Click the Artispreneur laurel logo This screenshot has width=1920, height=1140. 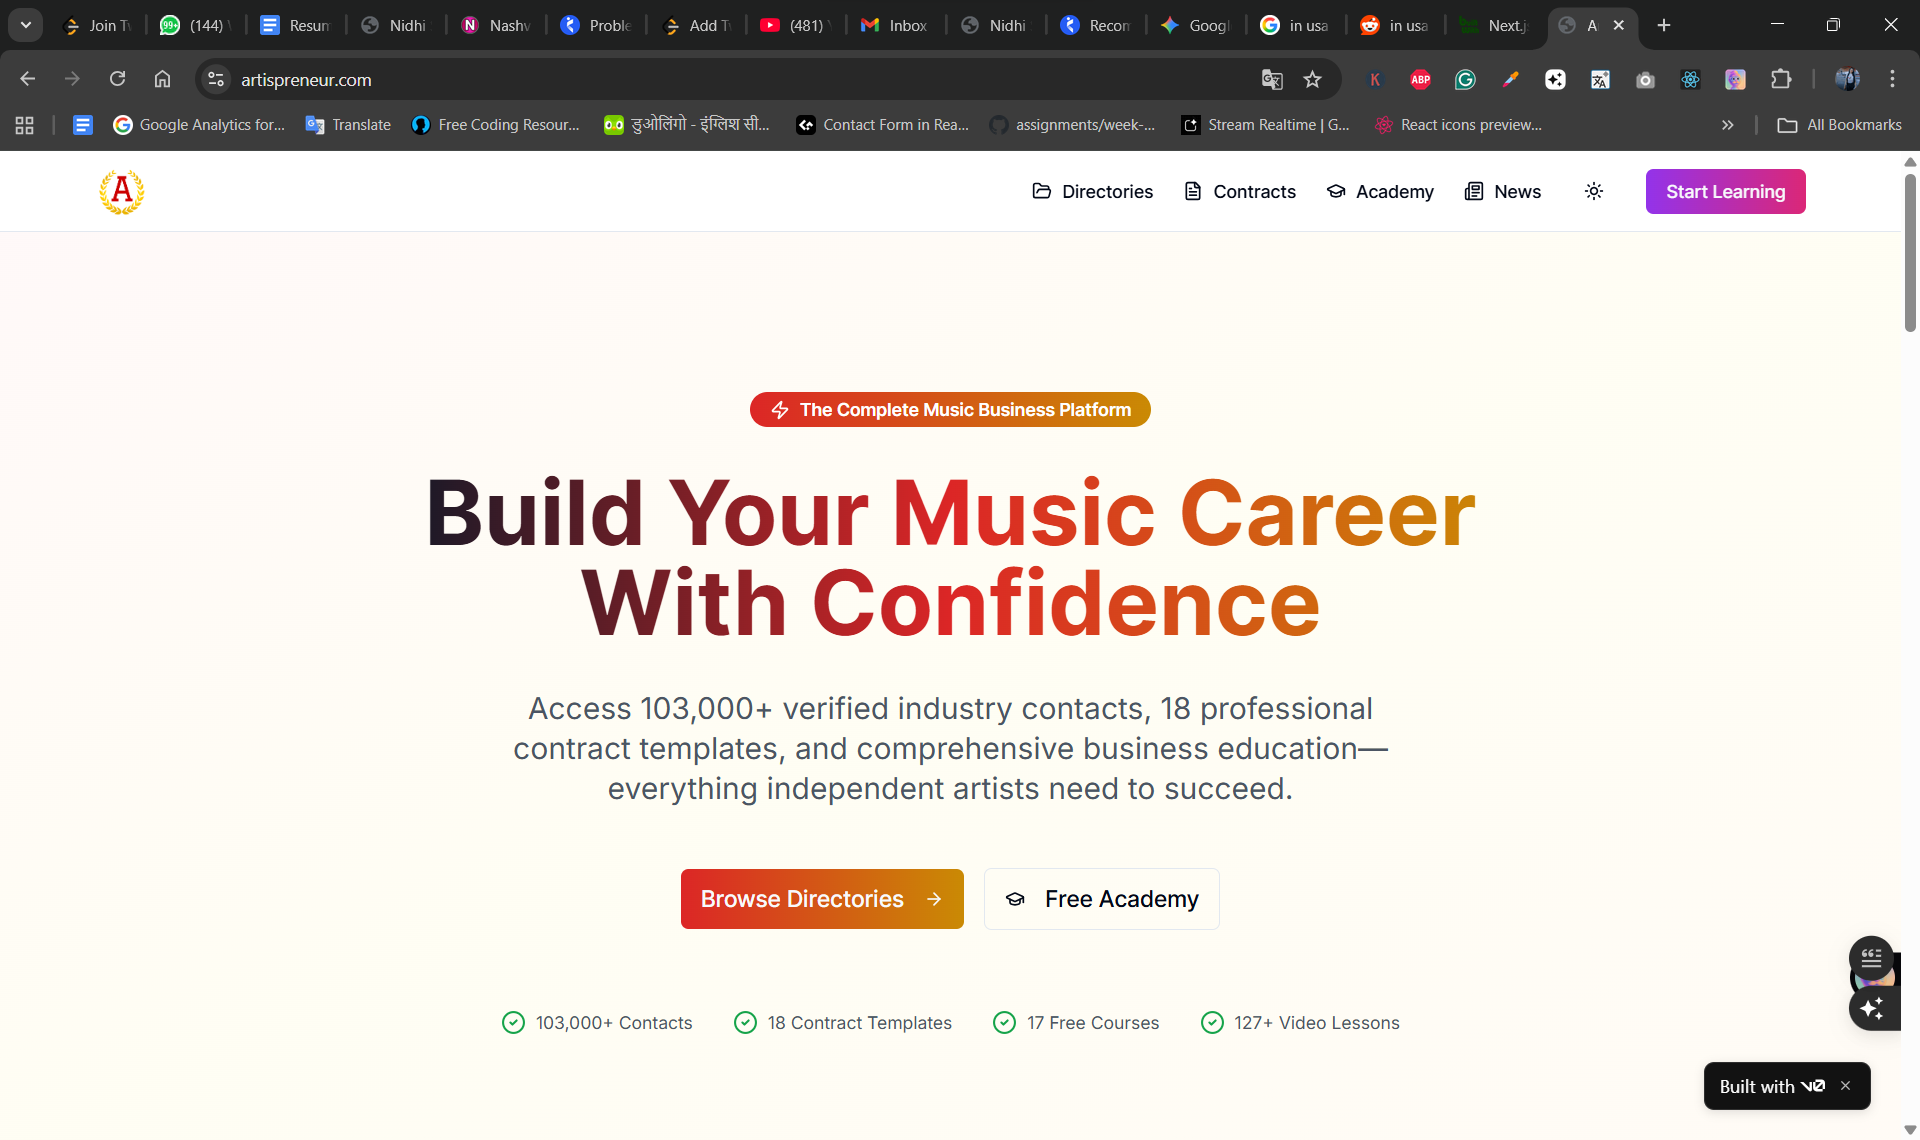[121, 191]
